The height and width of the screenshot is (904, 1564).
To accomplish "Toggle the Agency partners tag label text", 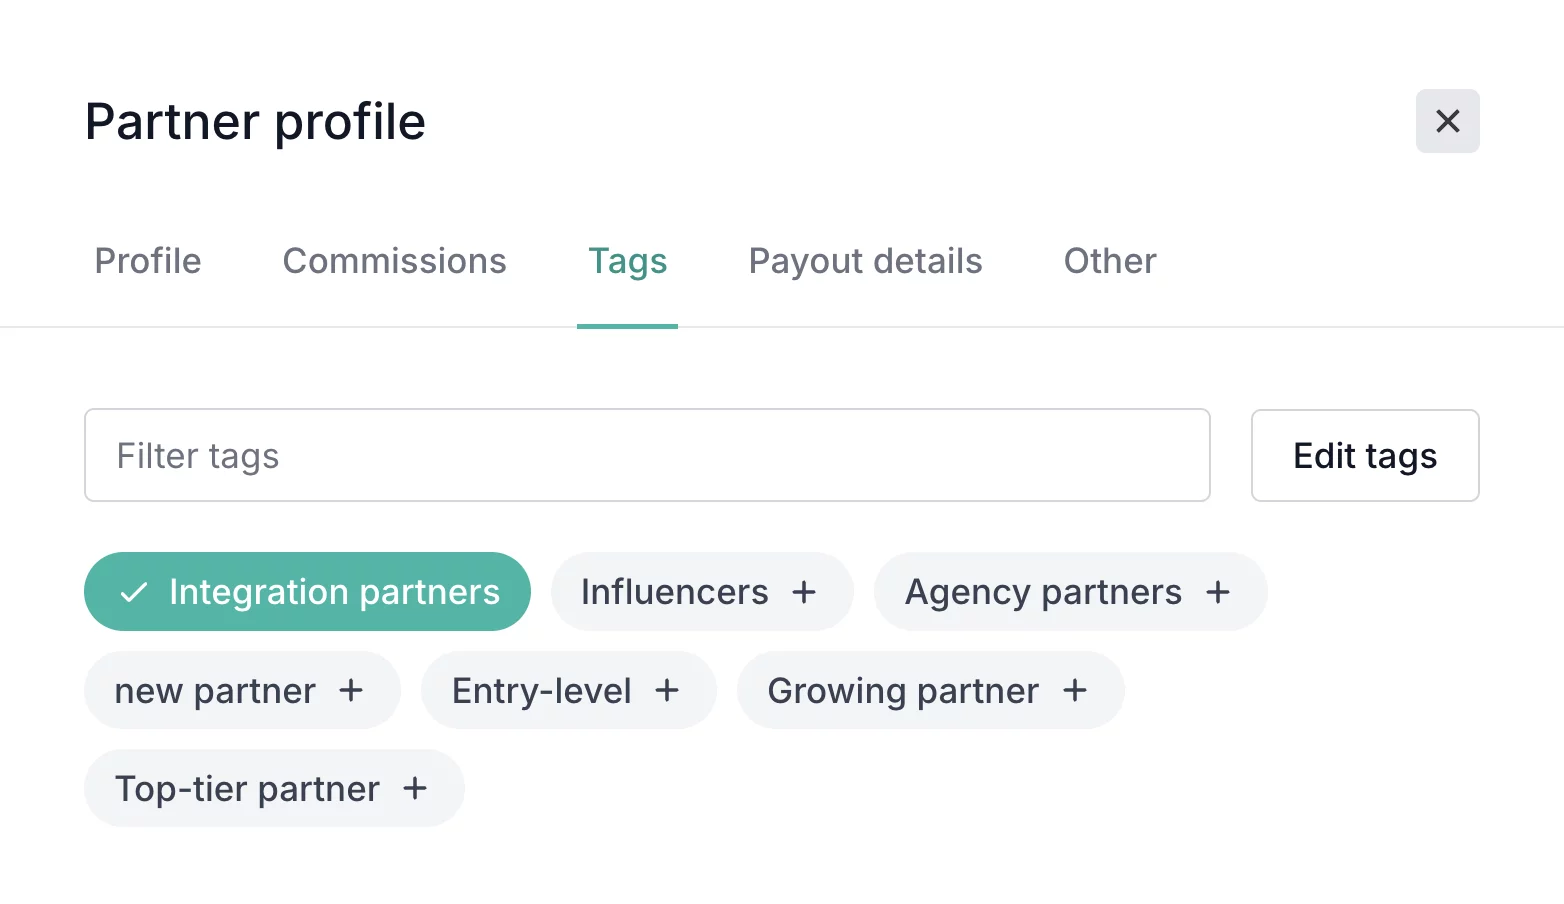I will [1043, 592].
